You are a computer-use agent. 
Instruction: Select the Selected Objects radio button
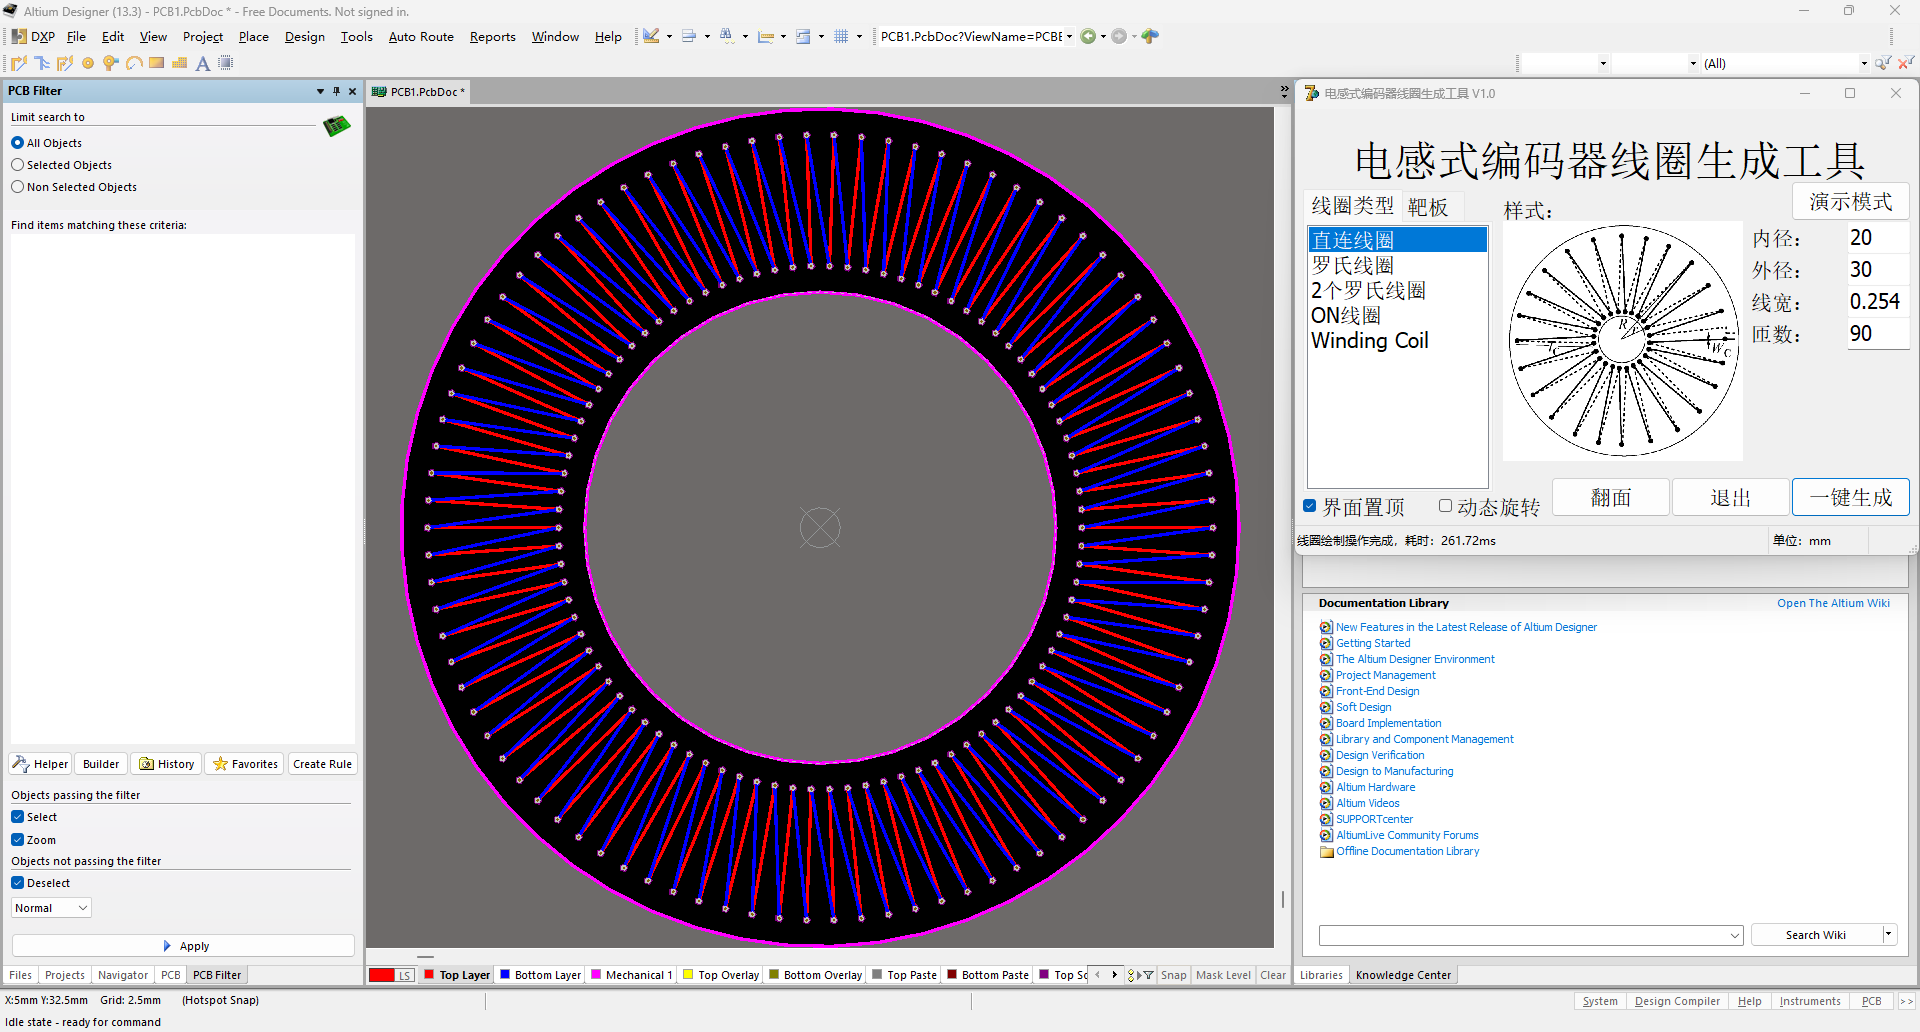[x=18, y=165]
